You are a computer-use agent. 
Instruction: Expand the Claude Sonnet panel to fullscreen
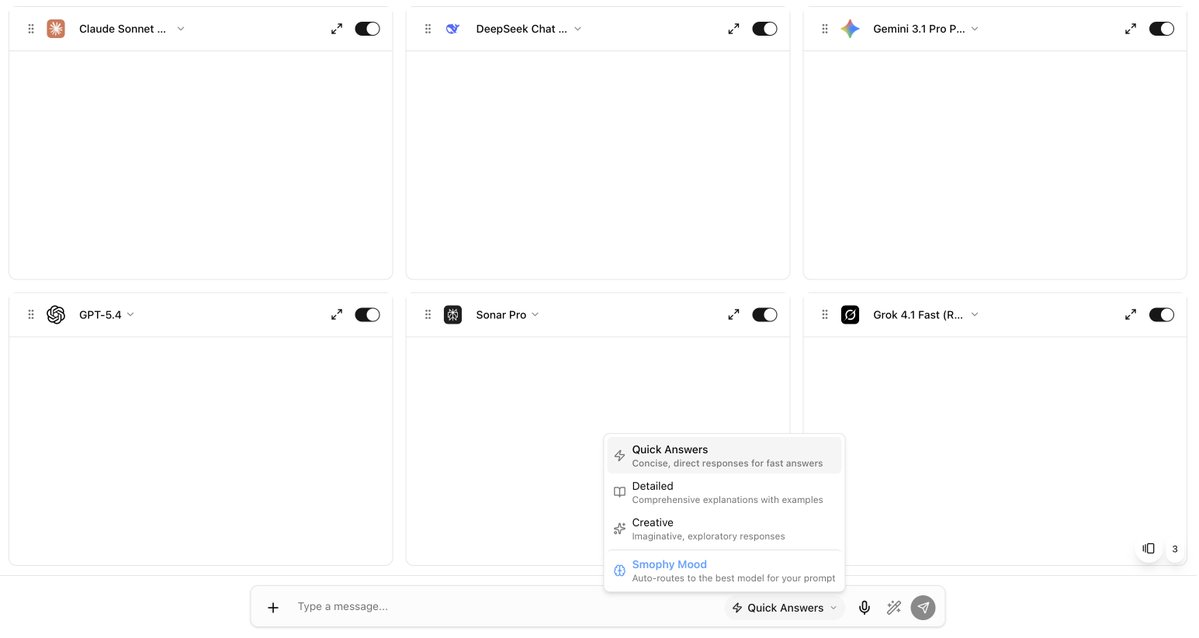point(336,29)
